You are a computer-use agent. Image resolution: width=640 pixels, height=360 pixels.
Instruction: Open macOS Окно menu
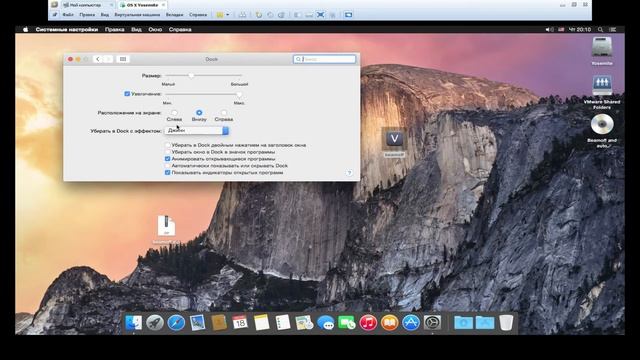155,29
